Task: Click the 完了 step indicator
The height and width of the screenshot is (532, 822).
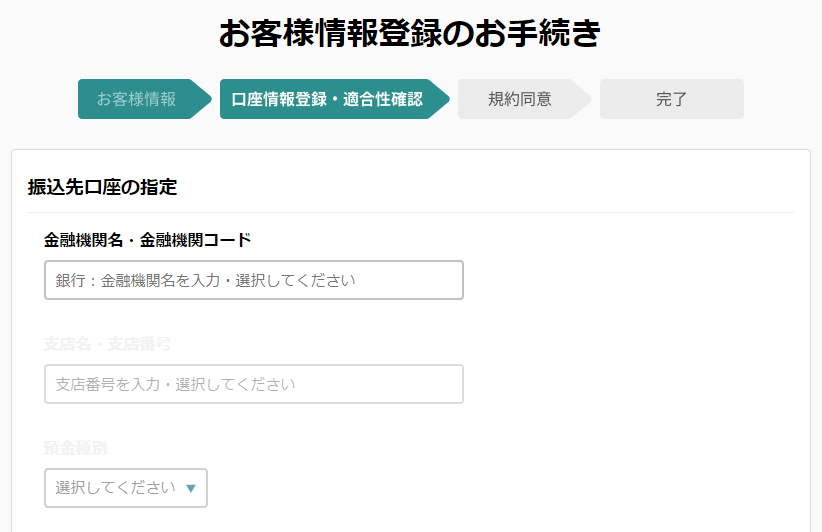Action: [x=672, y=99]
